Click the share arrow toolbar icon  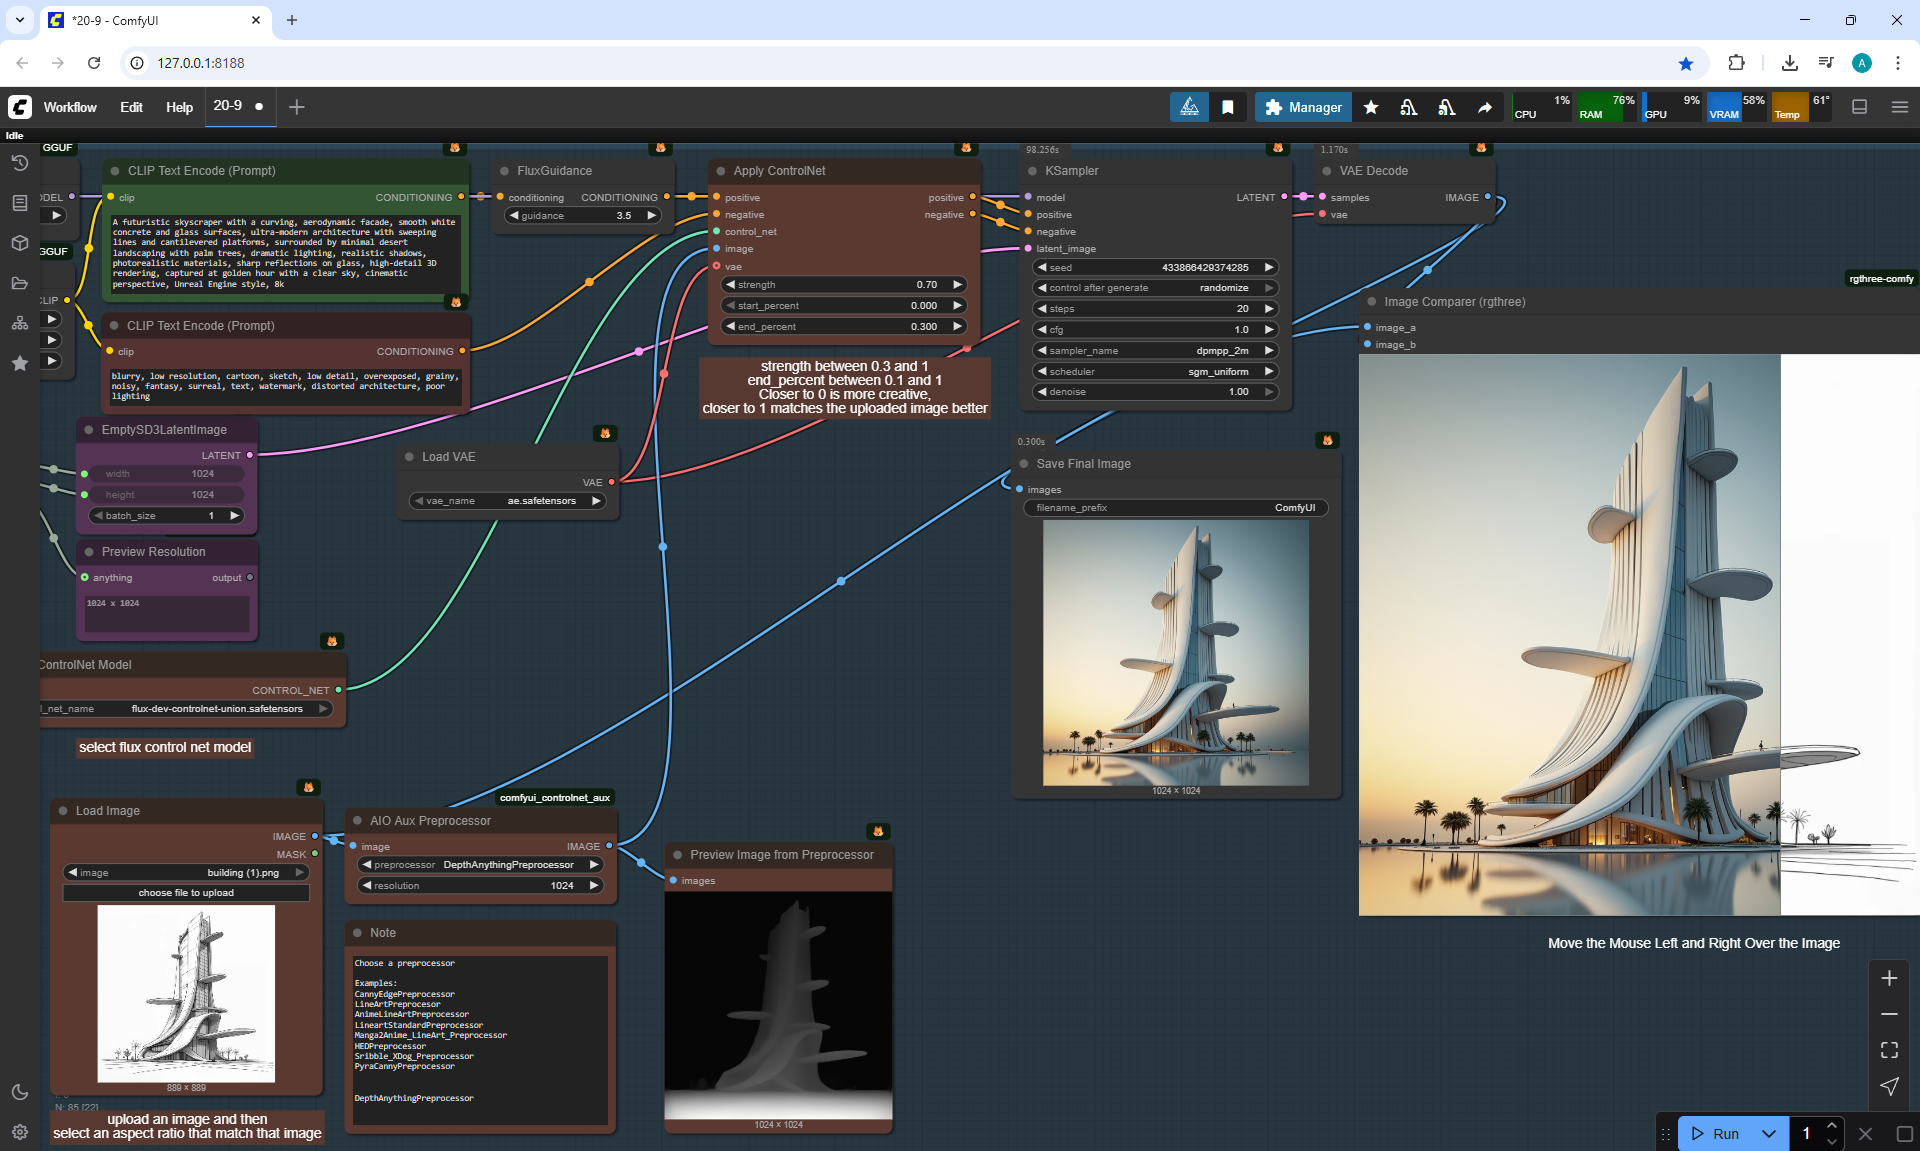(x=1485, y=107)
